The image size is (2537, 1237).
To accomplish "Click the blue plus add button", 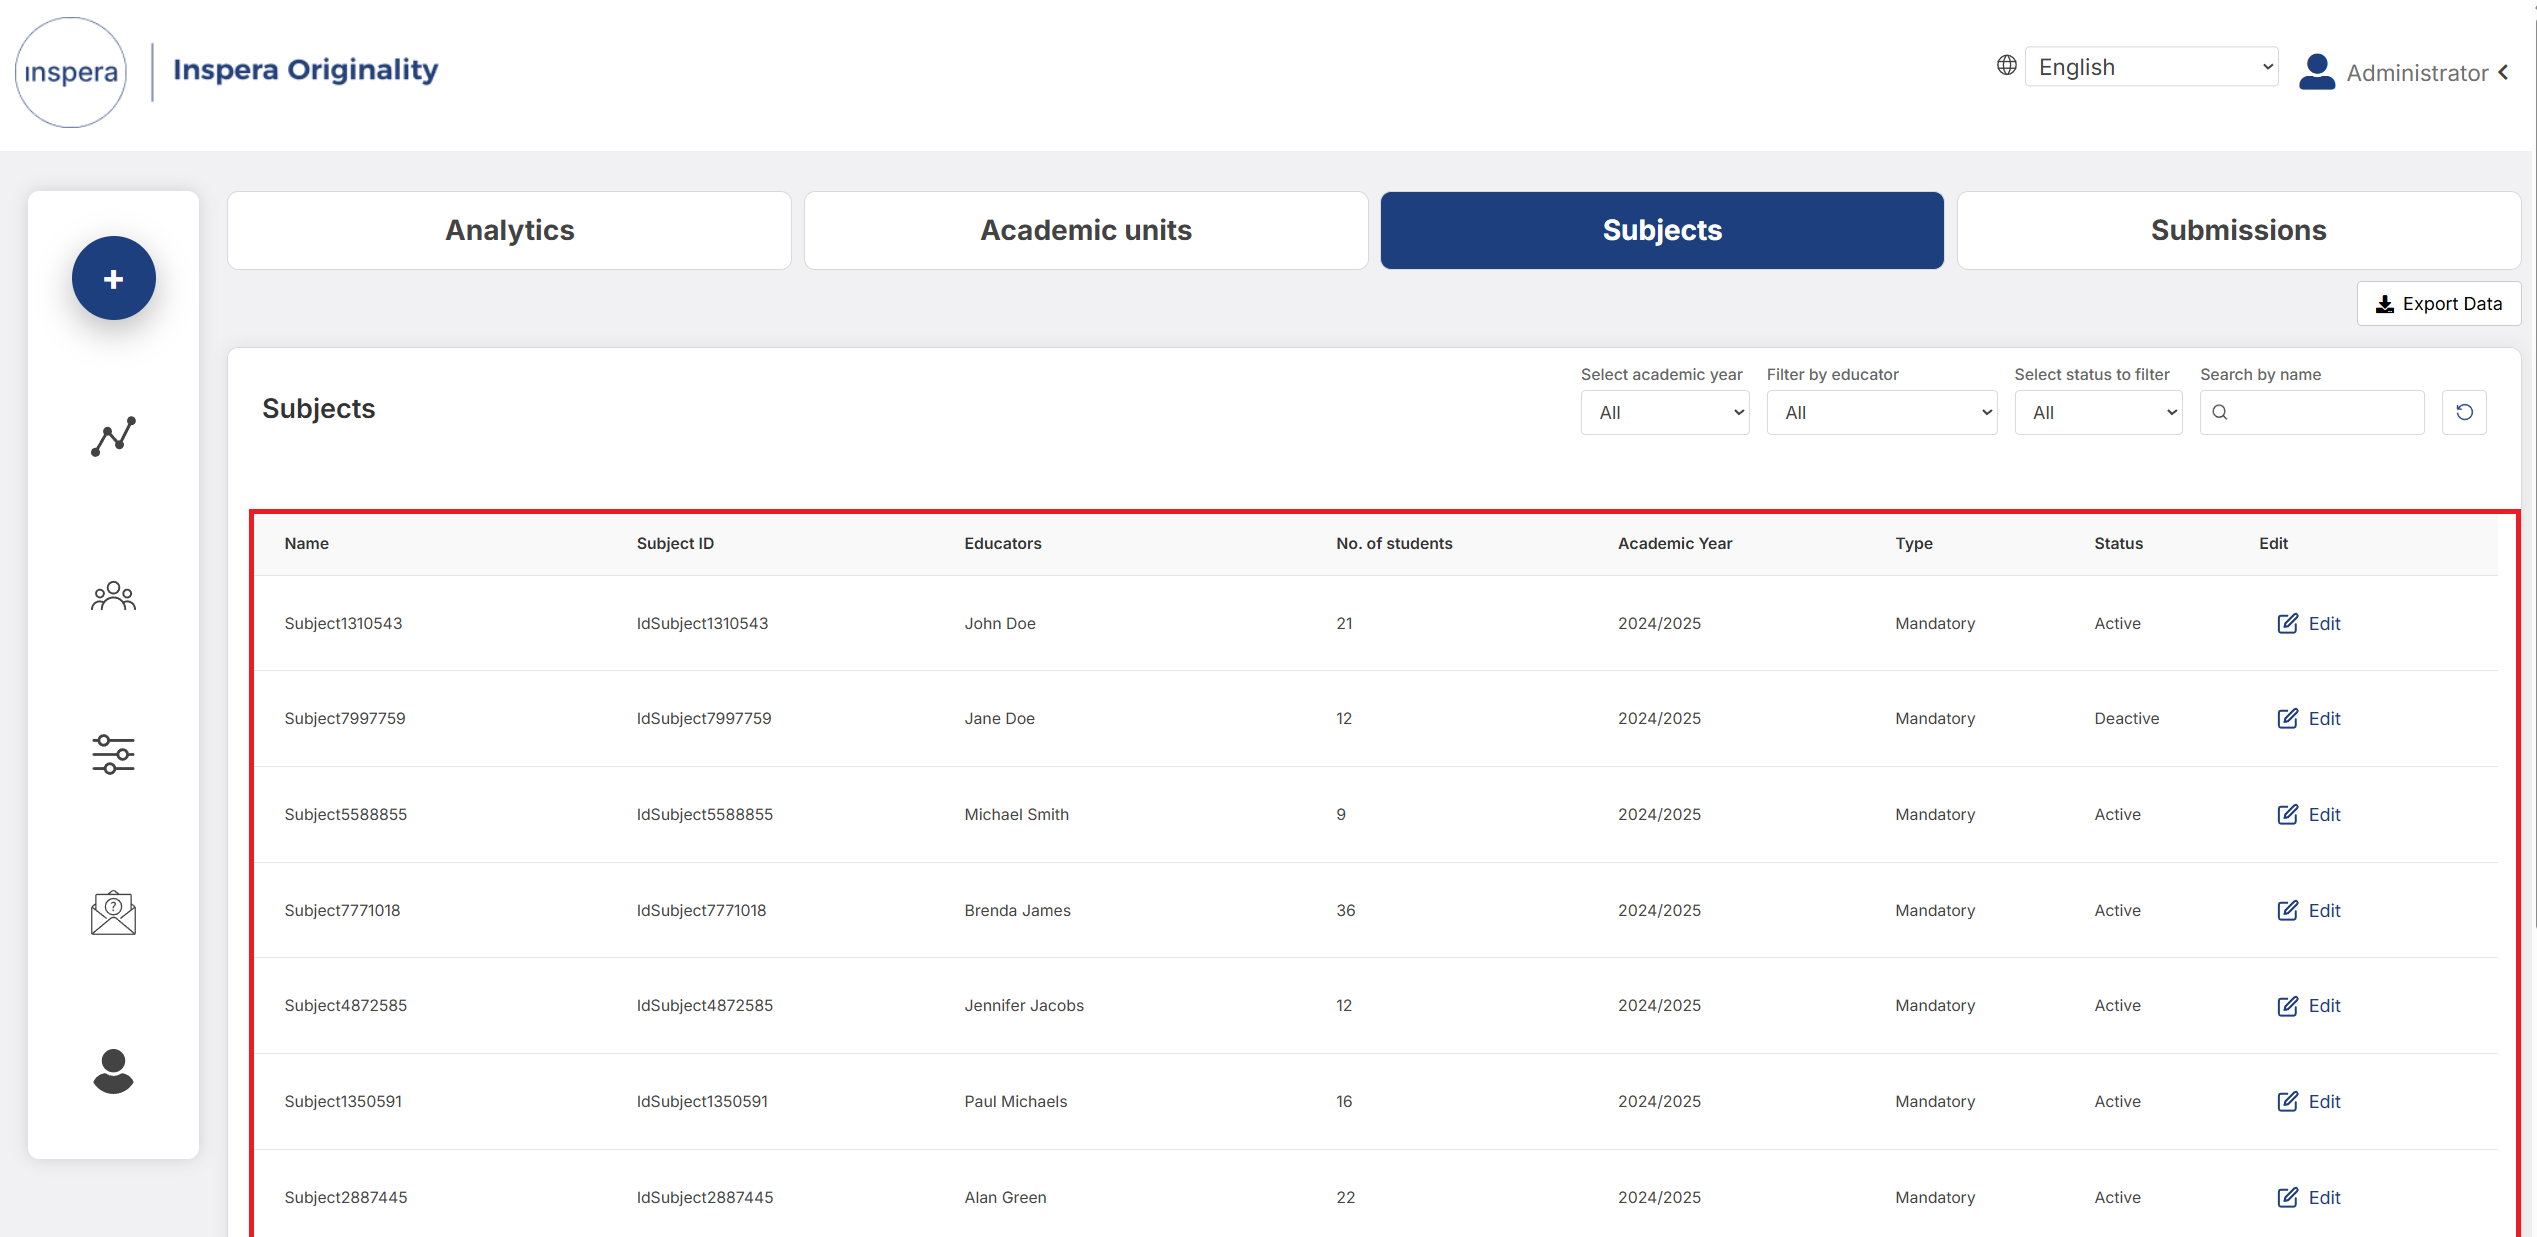I will tap(113, 278).
